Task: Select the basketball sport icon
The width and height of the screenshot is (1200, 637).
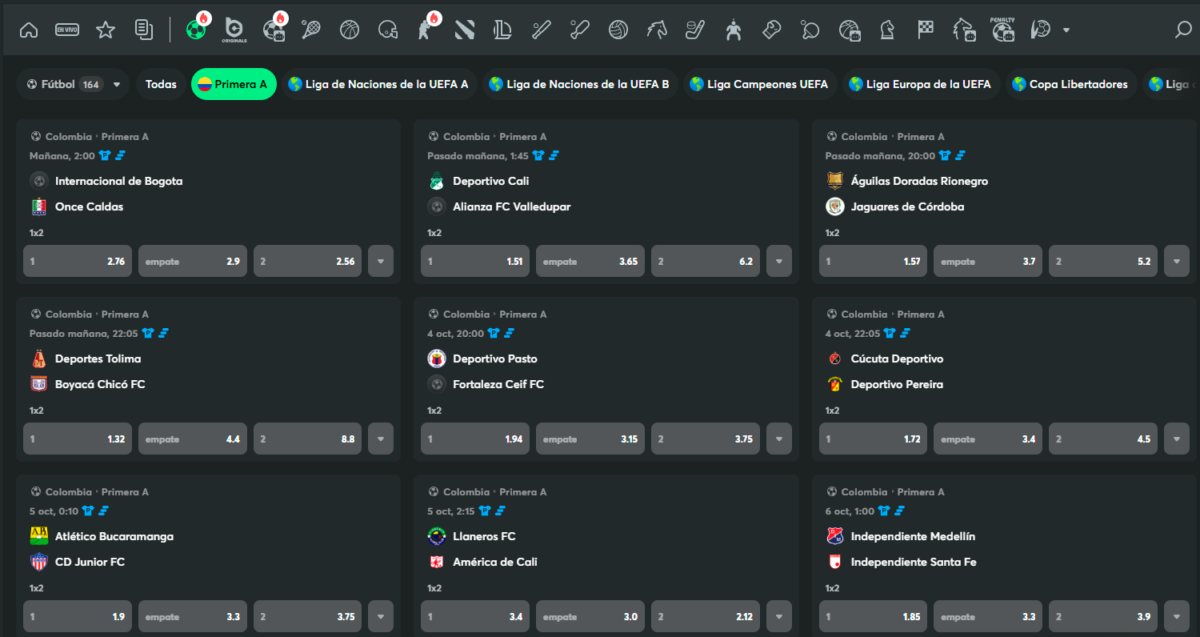Action: [349, 30]
